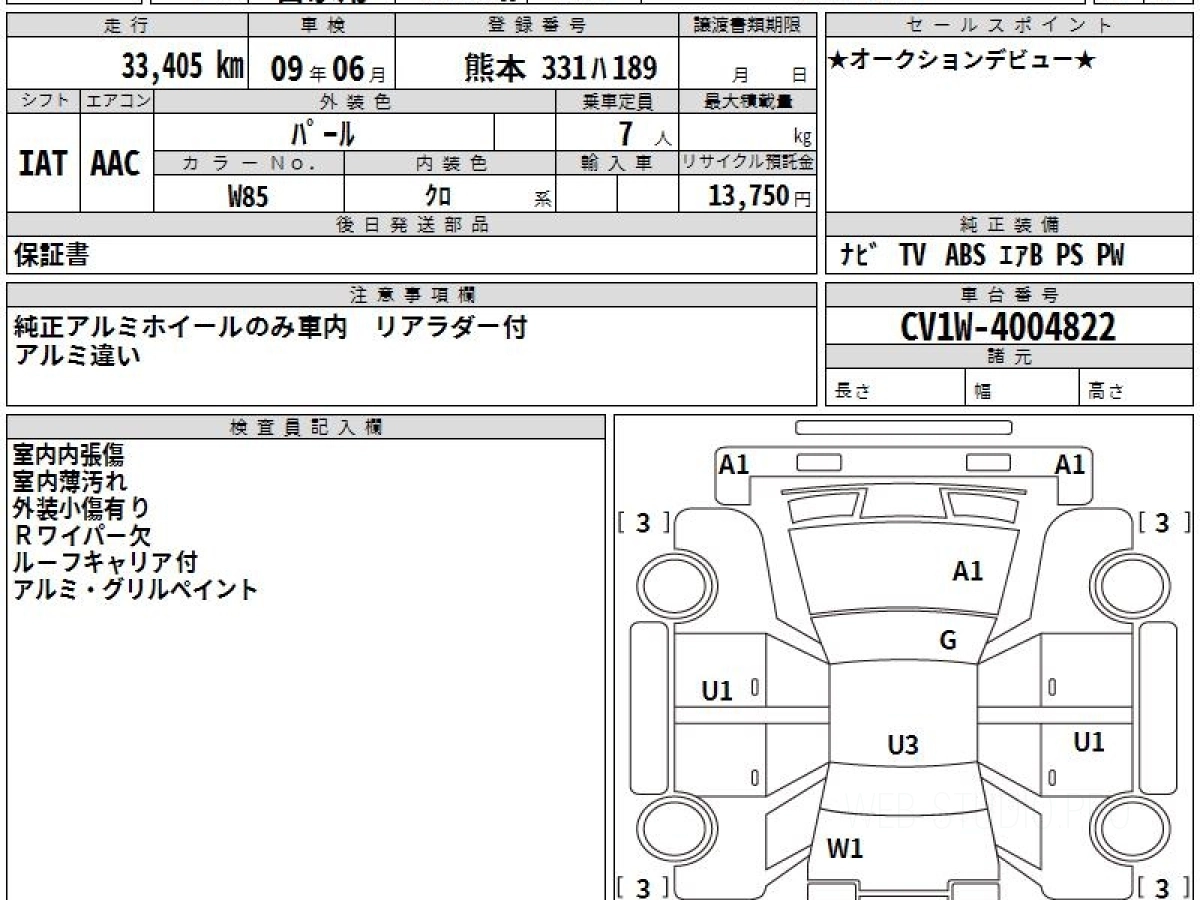Select the IAT shift value
The width and height of the screenshot is (1200, 900).
click(x=43, y=163)
